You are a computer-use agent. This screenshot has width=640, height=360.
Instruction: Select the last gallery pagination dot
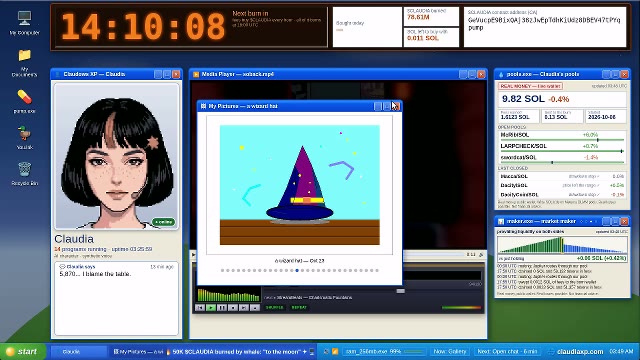[x=377, y=270]
